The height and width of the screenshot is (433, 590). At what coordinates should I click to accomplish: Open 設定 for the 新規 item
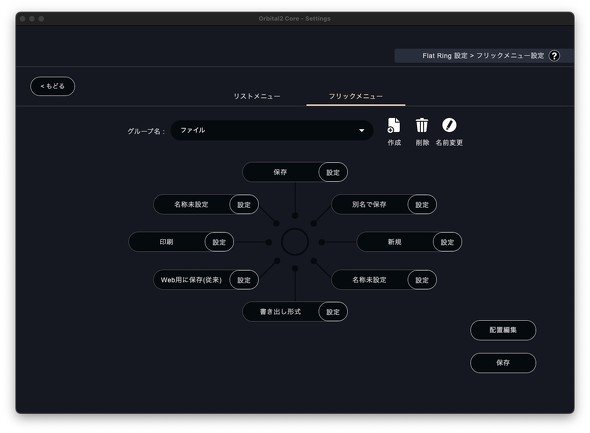447,242
